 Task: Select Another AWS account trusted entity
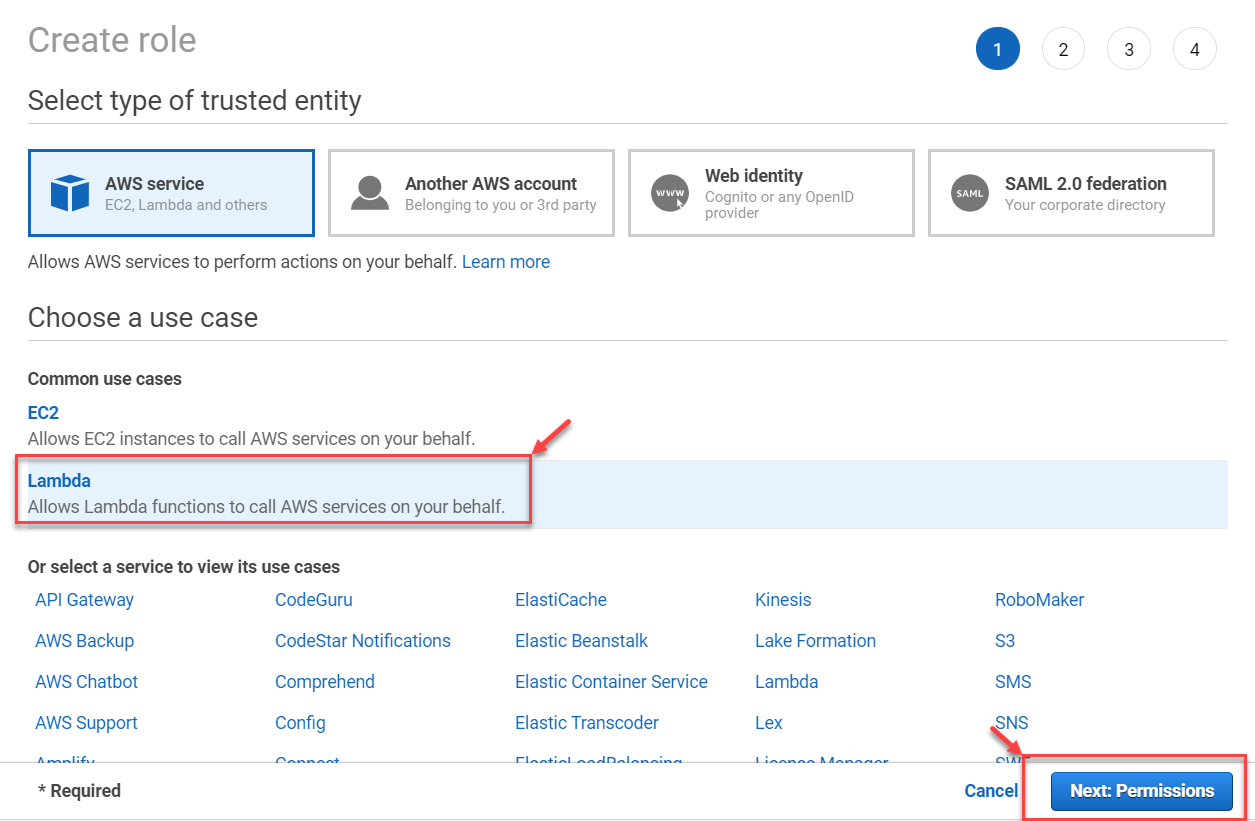tap(471, 193)
